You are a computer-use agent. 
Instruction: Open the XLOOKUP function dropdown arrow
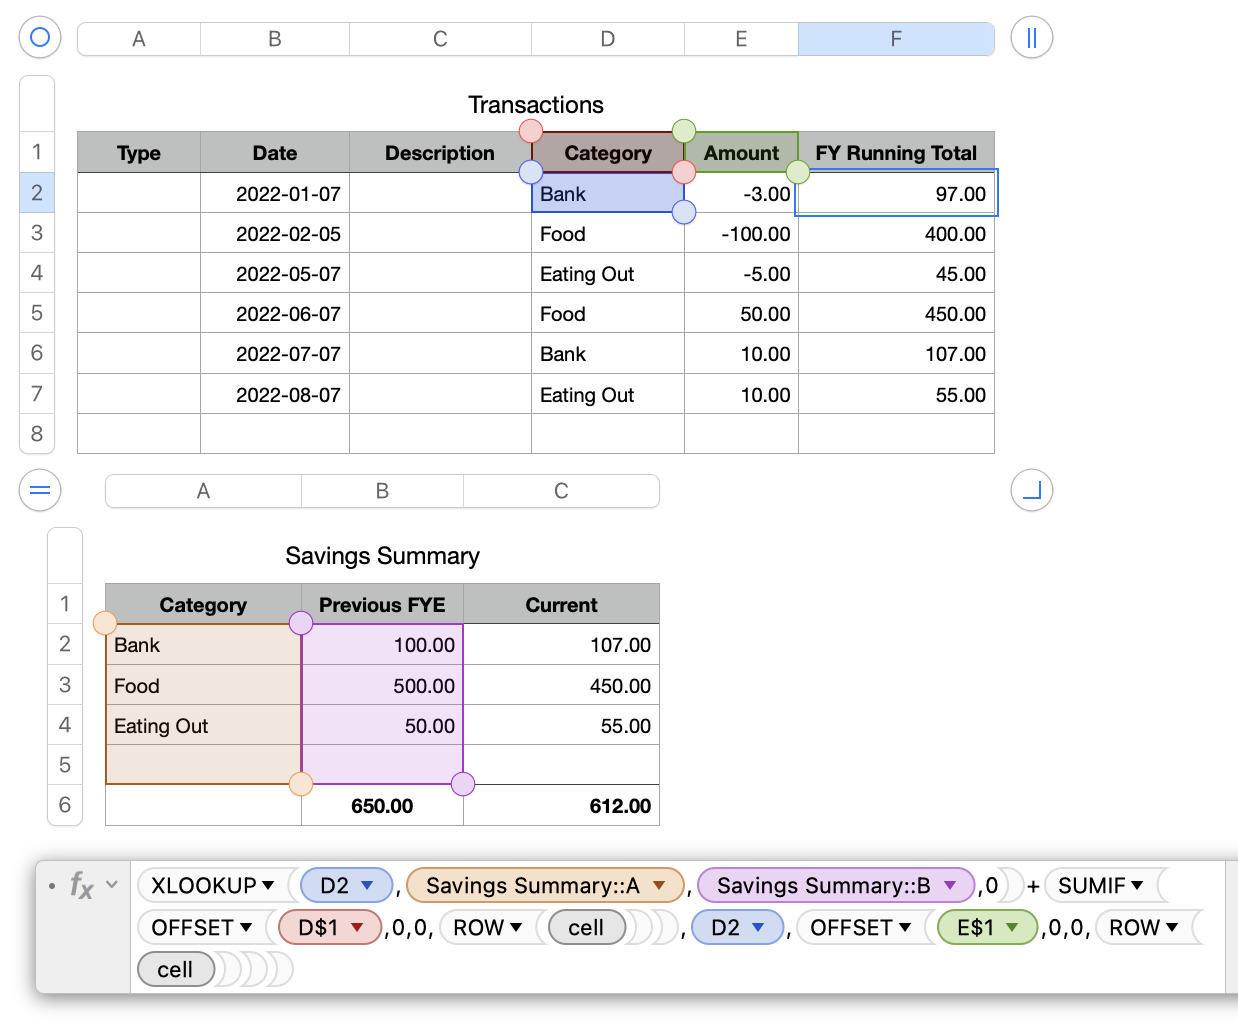click(268, 885)
